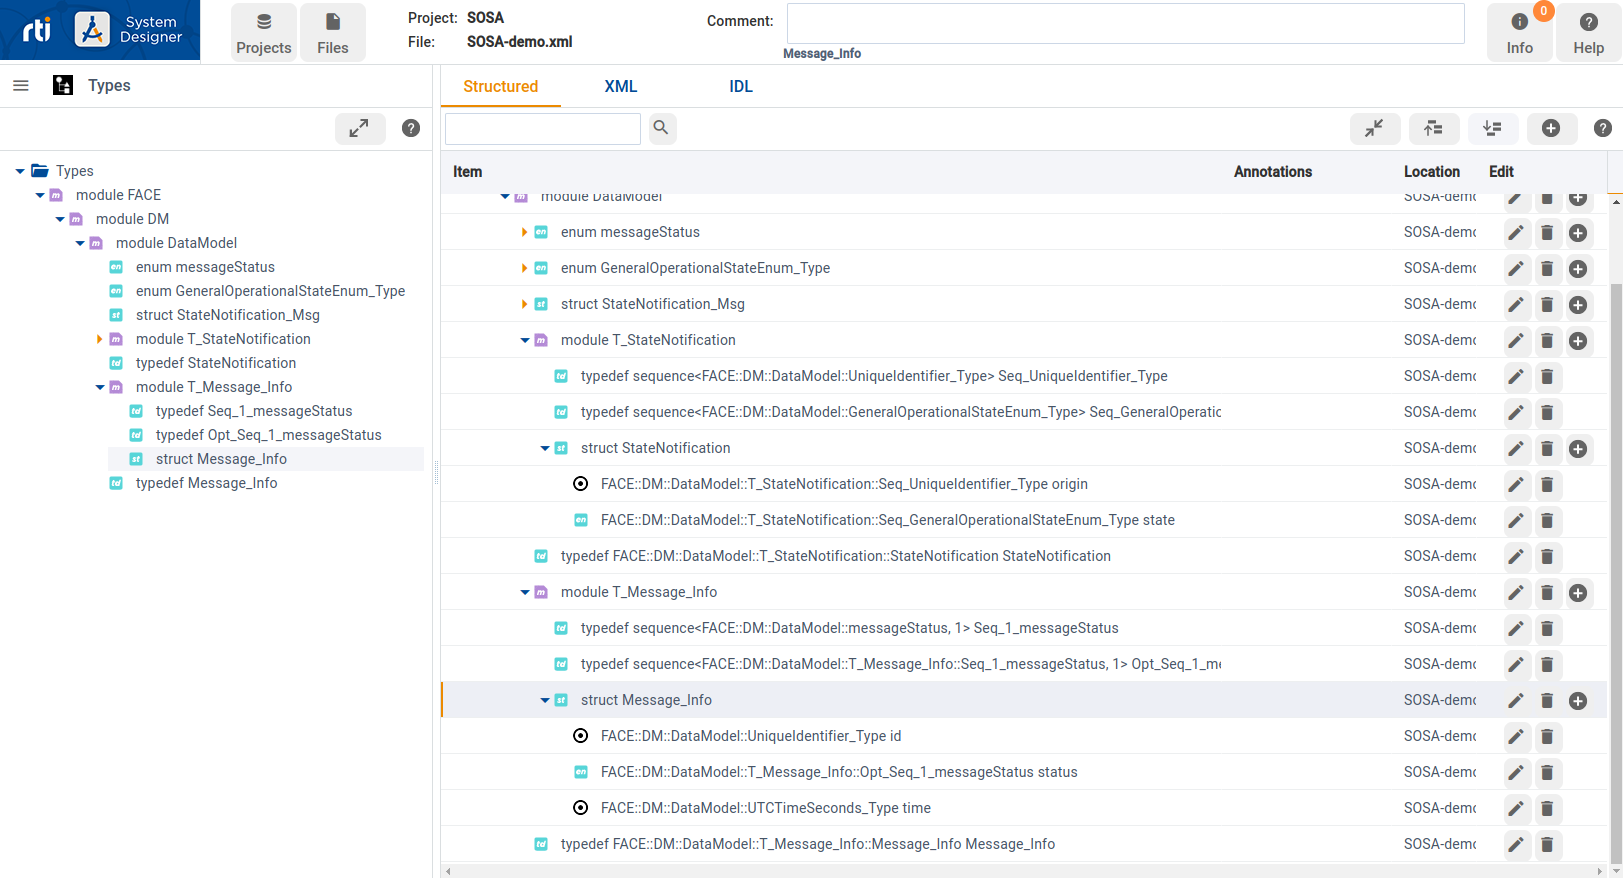Select typedef Seq_1_messageStatus in left tree
This screenshot has height=878, width=1623.
(x=254, y=411)
